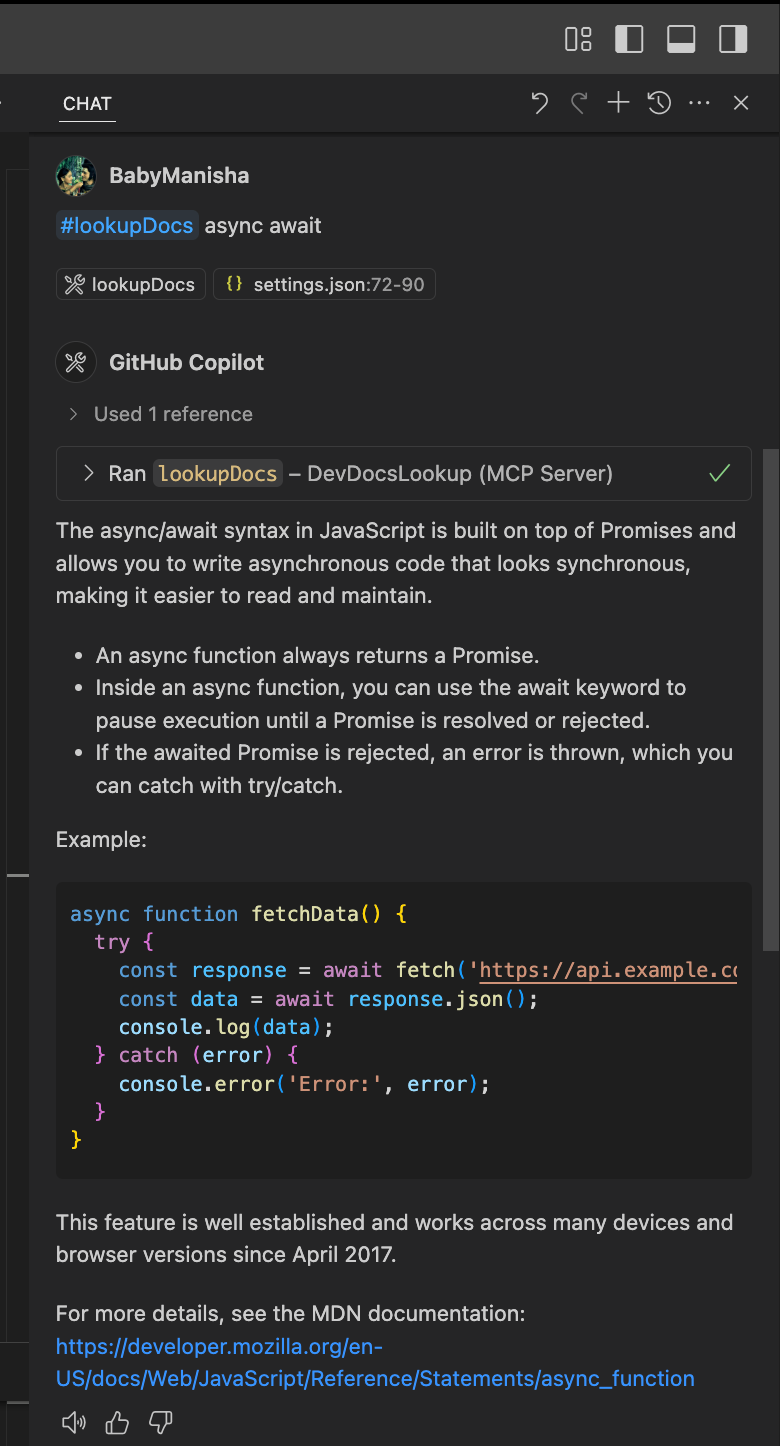Start a new chat with plus icon
Image resolution: width=780 pixels, height=1446 pixels.
click(x=618, y=103)
